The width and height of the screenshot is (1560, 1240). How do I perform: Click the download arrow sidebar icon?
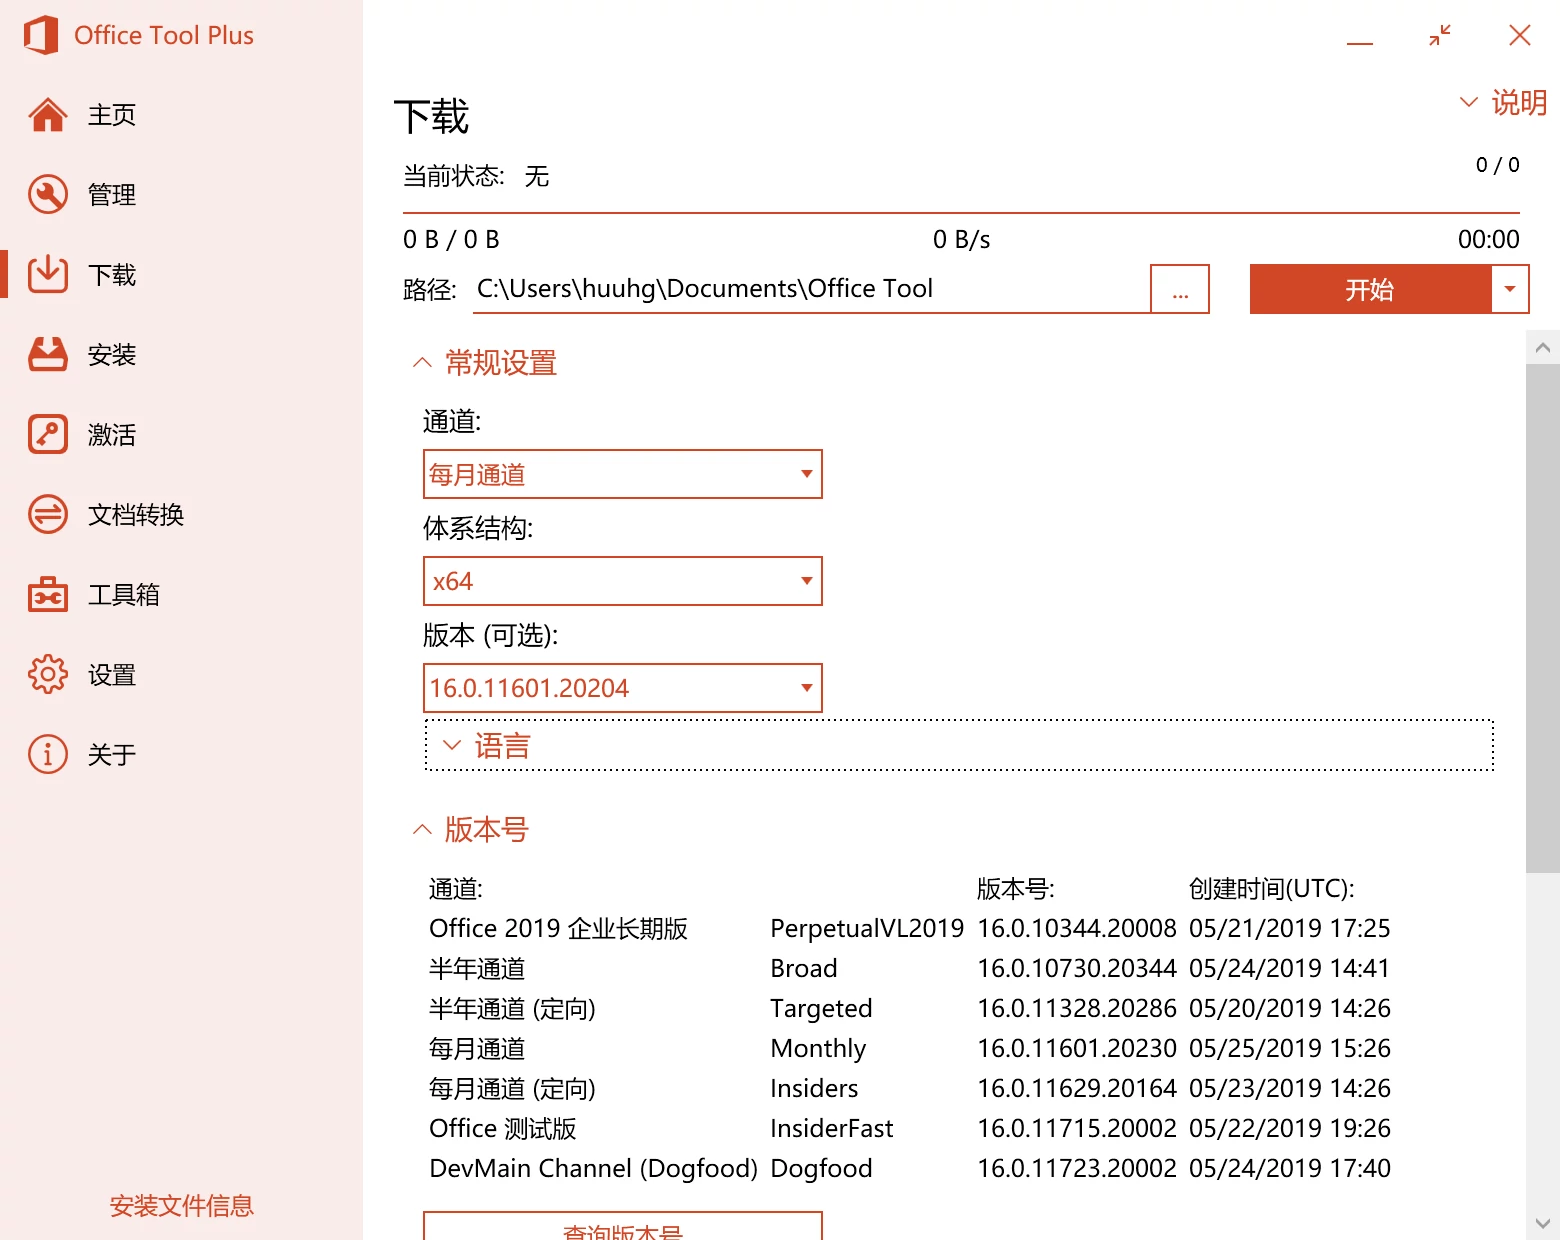pos(48,274)
